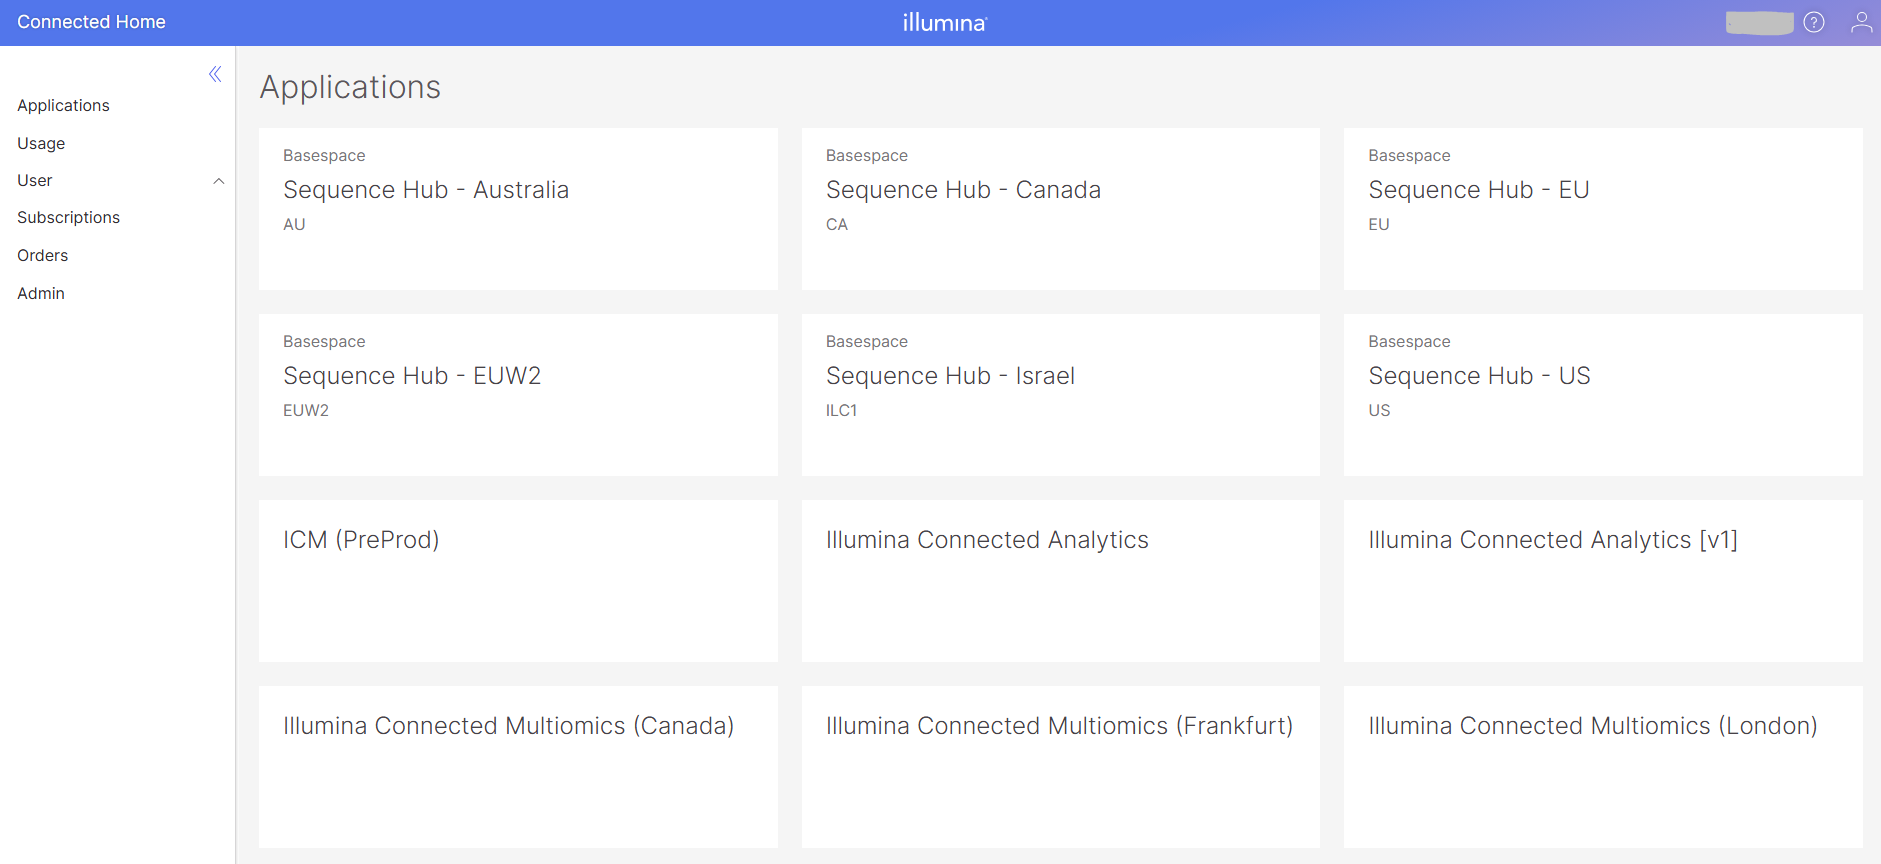
Task: Select Subscriptions in the sidebar
Action: tap(68, 217)
